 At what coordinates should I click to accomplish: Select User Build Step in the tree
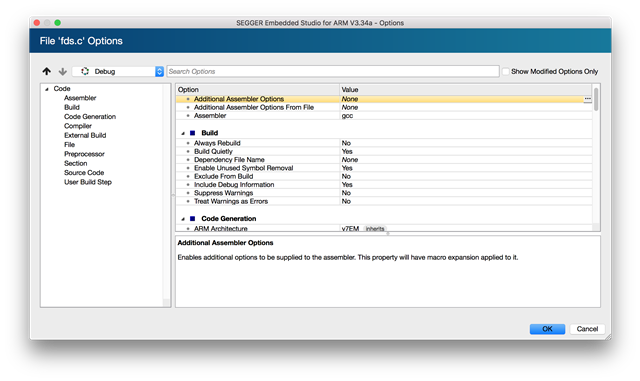point(88,182)
